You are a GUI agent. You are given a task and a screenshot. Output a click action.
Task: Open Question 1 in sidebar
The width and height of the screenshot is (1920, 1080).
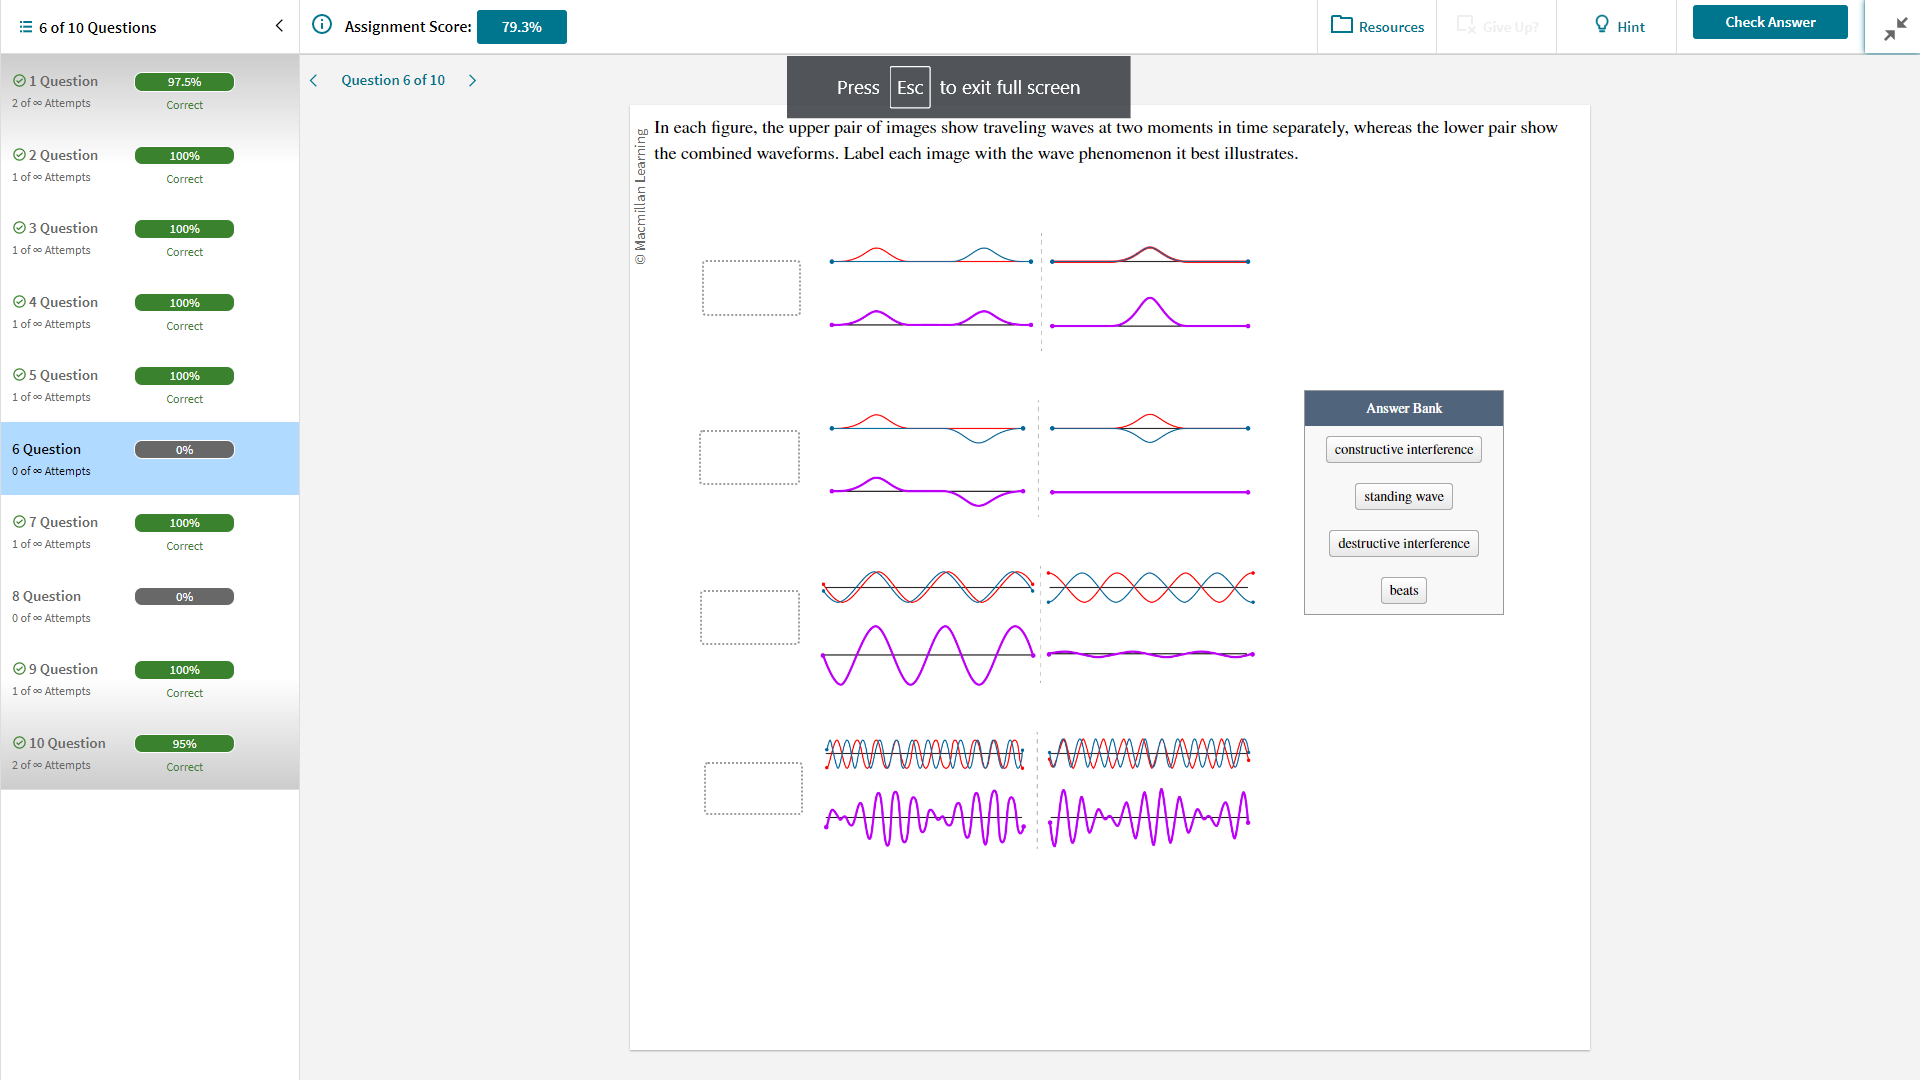[x=63, y=81]
